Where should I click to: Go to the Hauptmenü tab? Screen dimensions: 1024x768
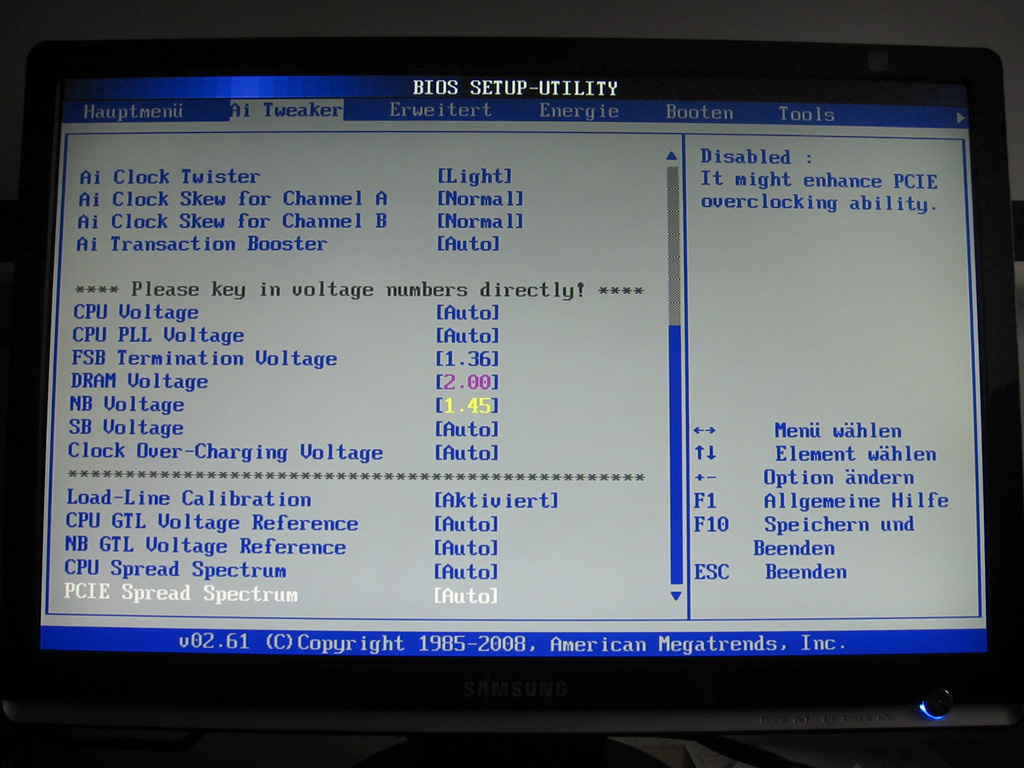[133, 111]
